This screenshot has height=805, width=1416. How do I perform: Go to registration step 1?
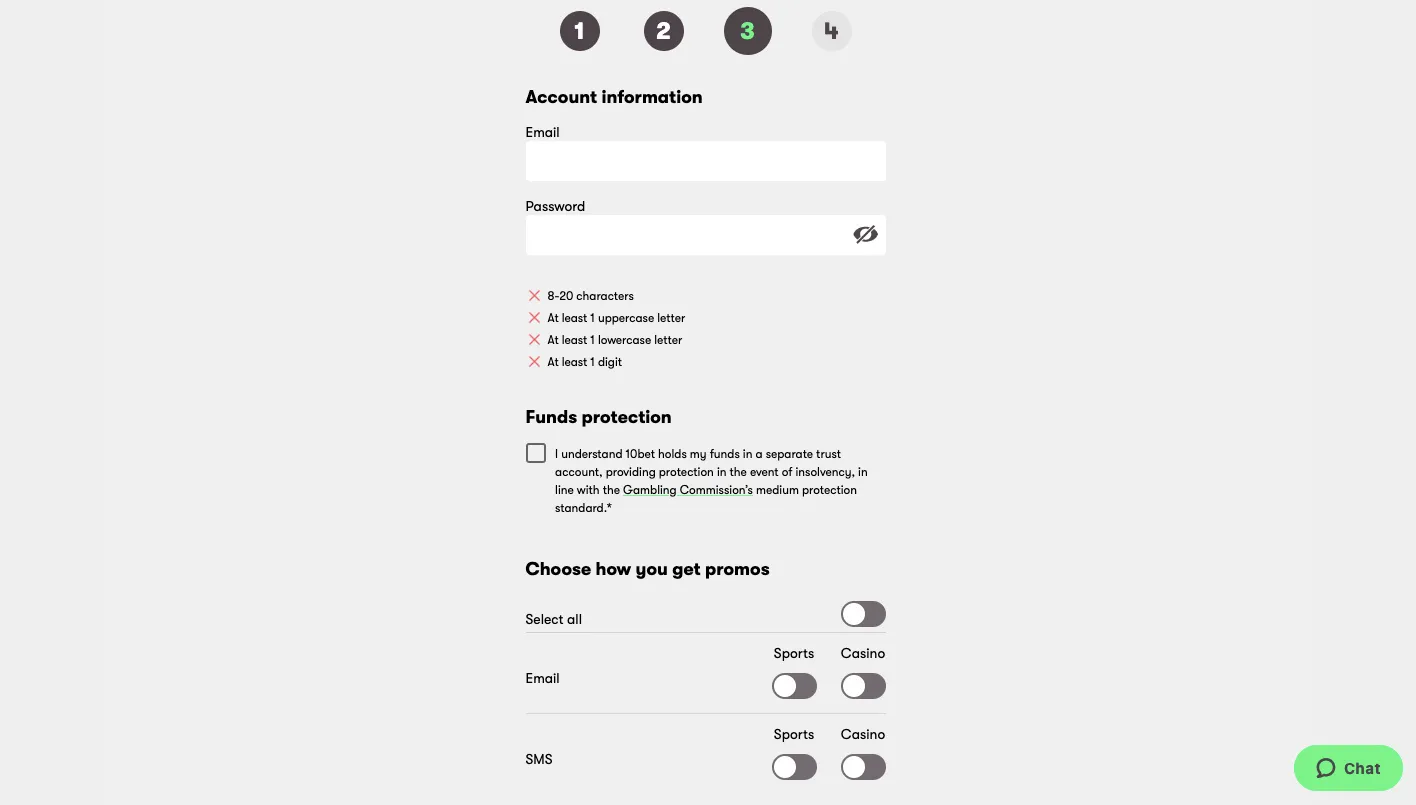point(580,31)
